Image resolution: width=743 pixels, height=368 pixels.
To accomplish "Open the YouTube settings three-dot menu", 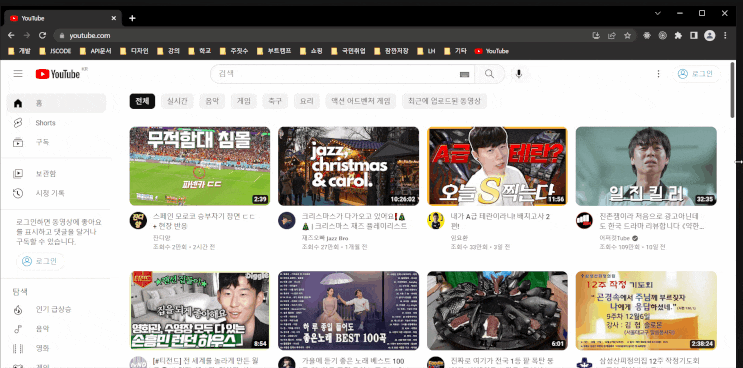I will 658,74.
